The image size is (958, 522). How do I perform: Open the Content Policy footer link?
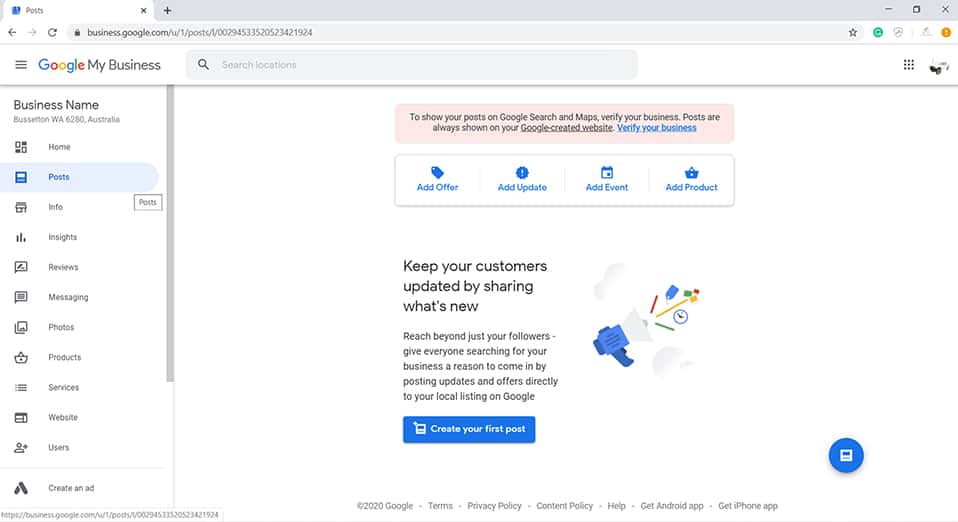point(565,506)
